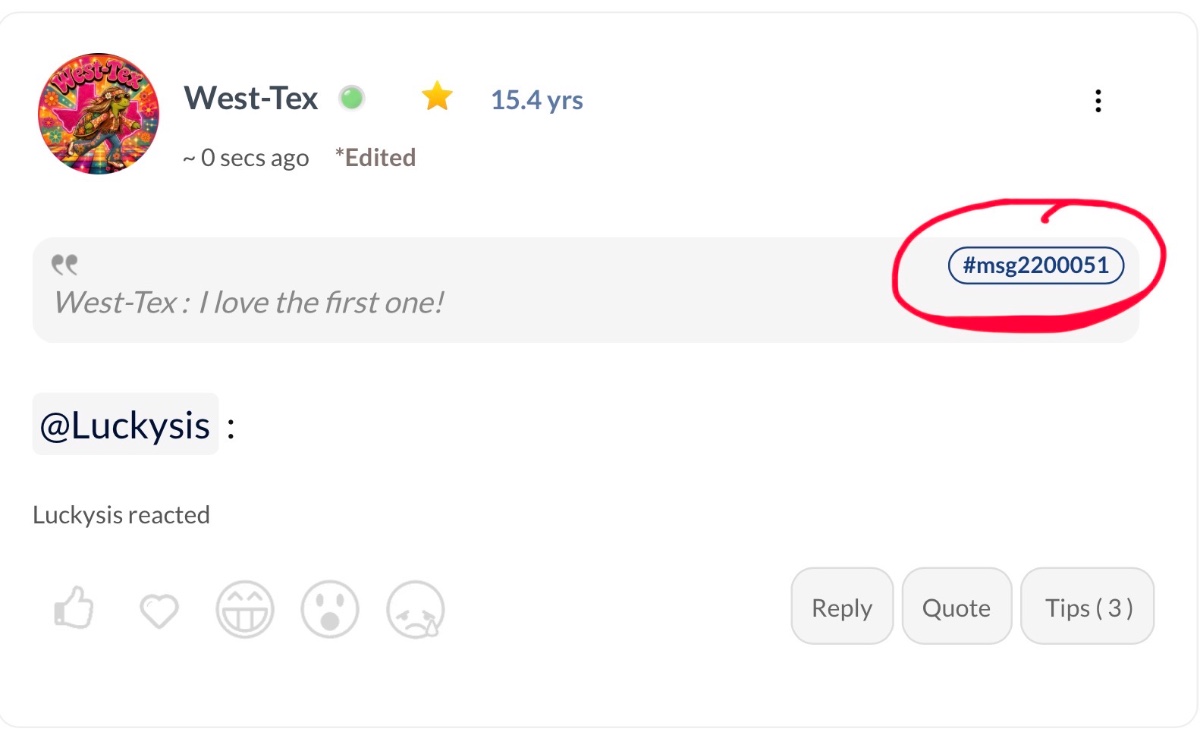Click the Reply button
Image resolution: width=1200 pixels, height=735 pixels.
[x=842, y=606]
